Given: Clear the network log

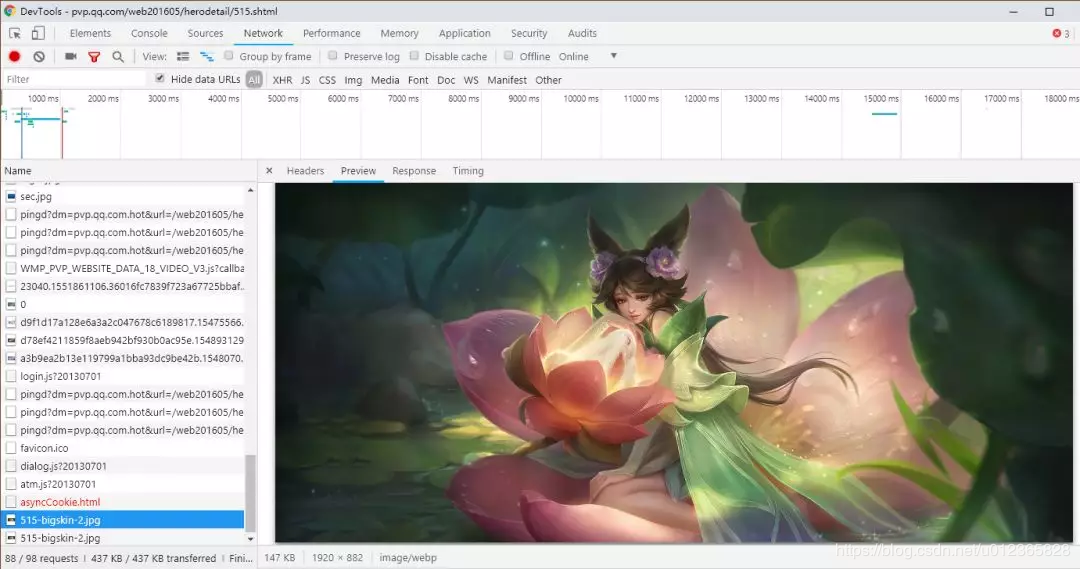Looking at the screenshot, I should tap(39, 56).
